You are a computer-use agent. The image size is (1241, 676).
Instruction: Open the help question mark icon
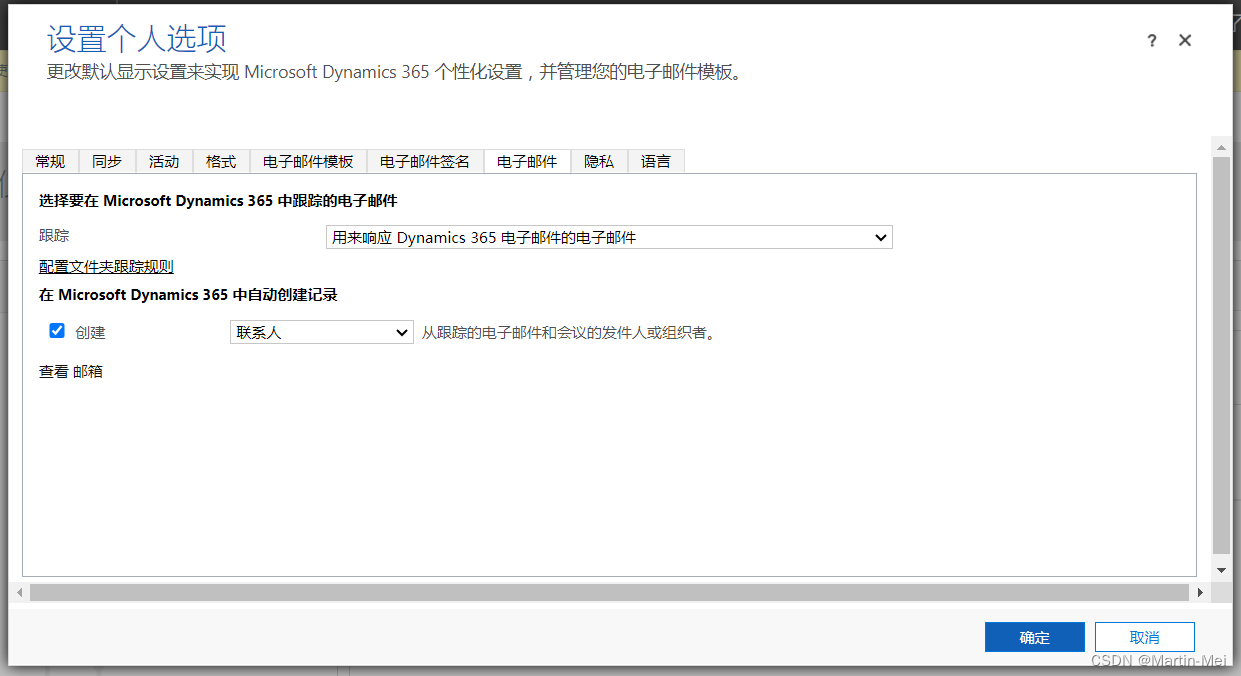click(x=1152, y=41)
